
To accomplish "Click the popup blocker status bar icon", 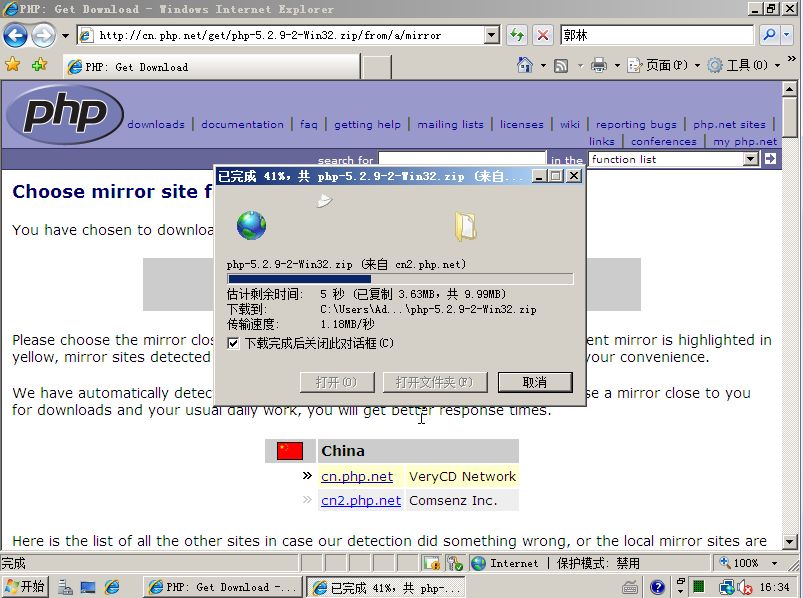I will pos(431,563).
